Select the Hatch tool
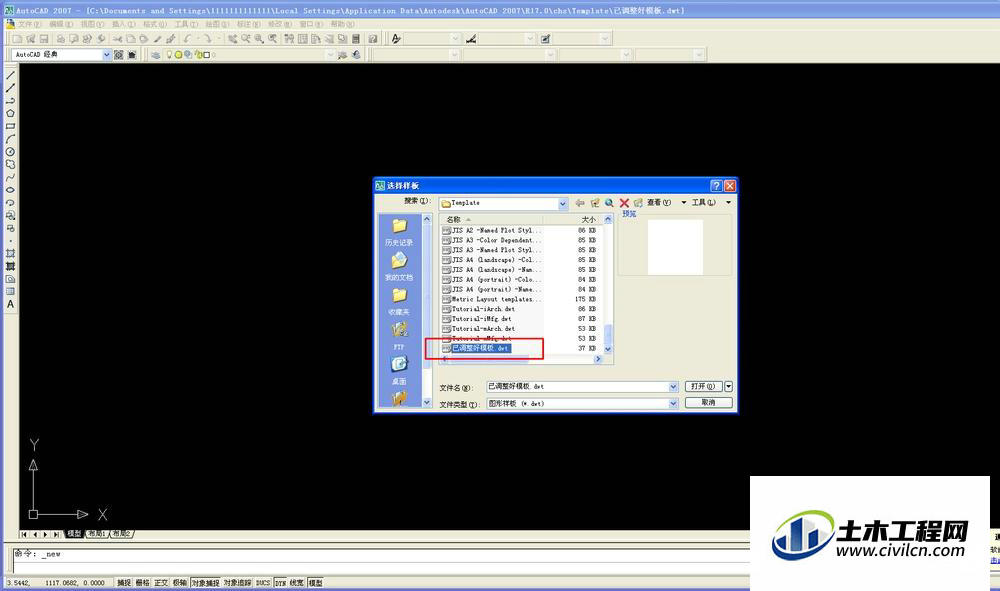 [10, 253]
